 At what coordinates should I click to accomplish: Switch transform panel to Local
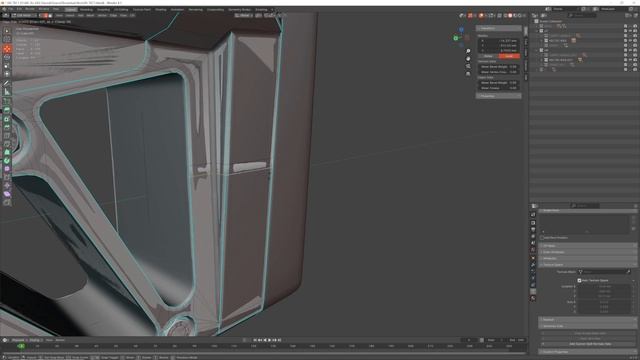pos(509,56)
